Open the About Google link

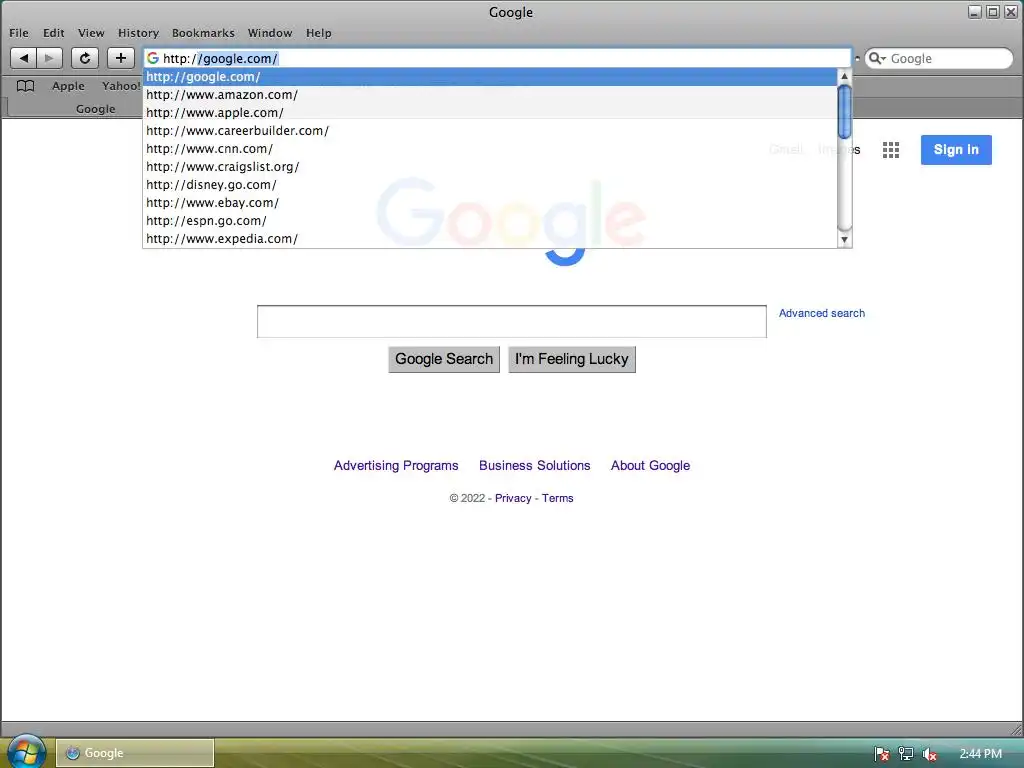pyautogui.click(x=650, y=466)
